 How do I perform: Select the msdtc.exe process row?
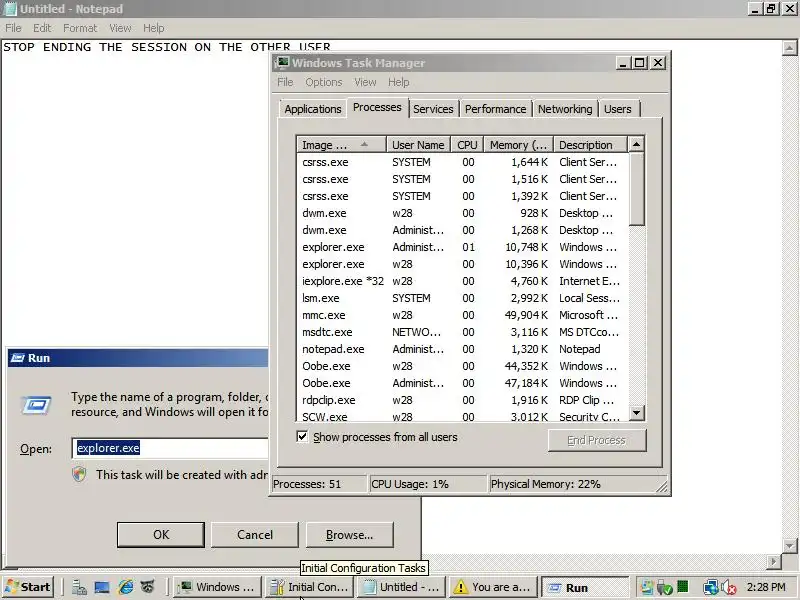(x=462, y=332)
